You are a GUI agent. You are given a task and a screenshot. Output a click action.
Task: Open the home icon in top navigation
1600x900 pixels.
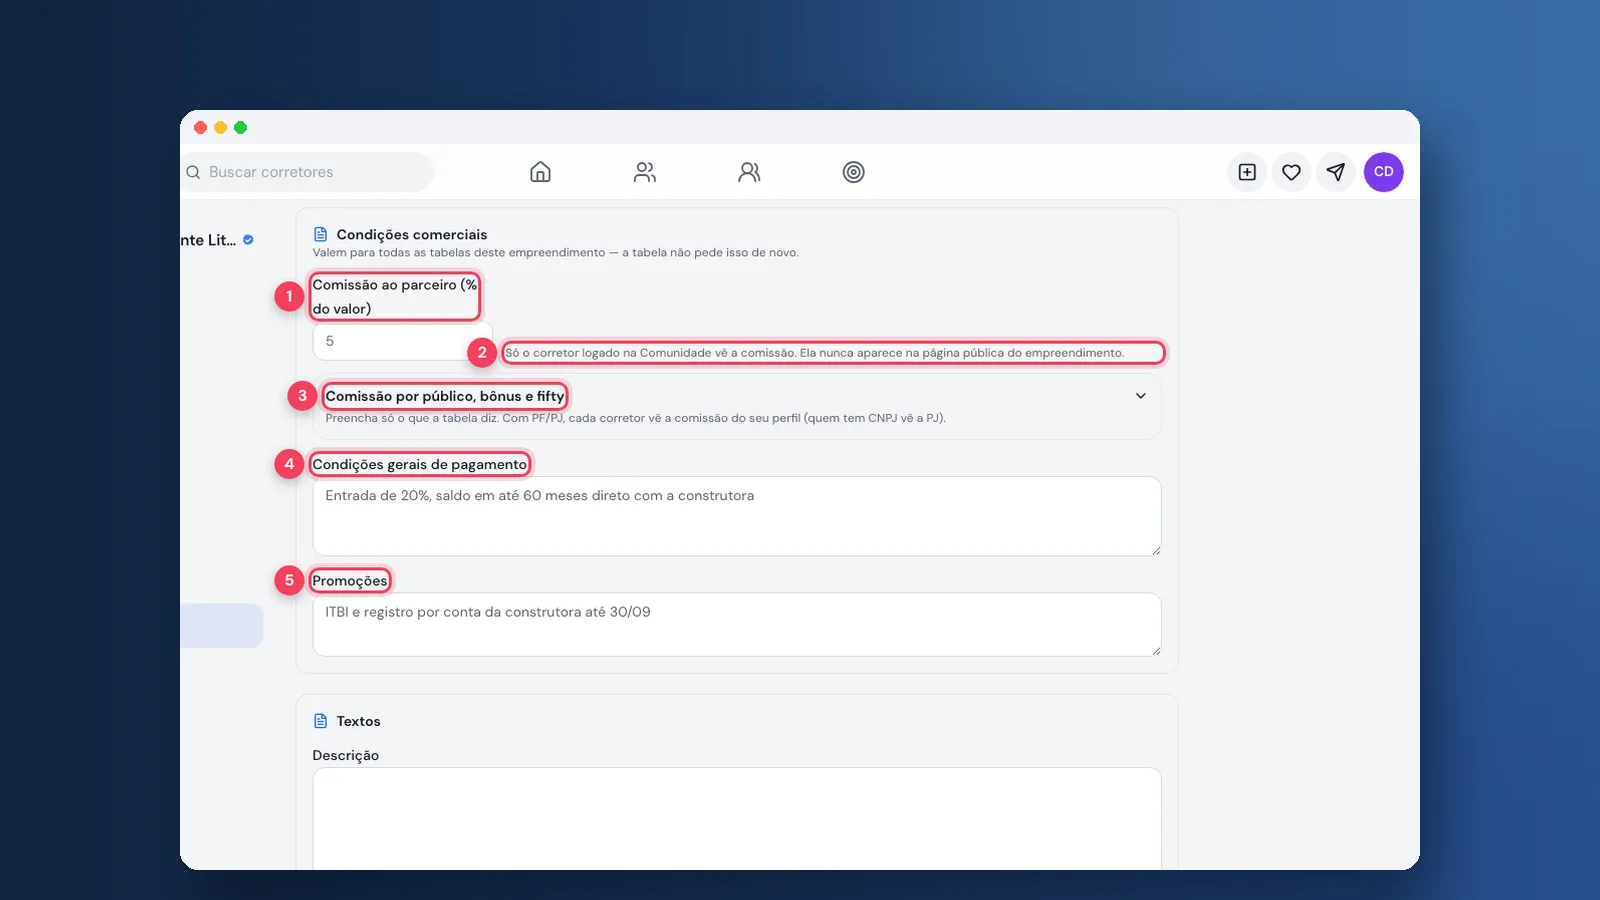[x=540, y=172]
